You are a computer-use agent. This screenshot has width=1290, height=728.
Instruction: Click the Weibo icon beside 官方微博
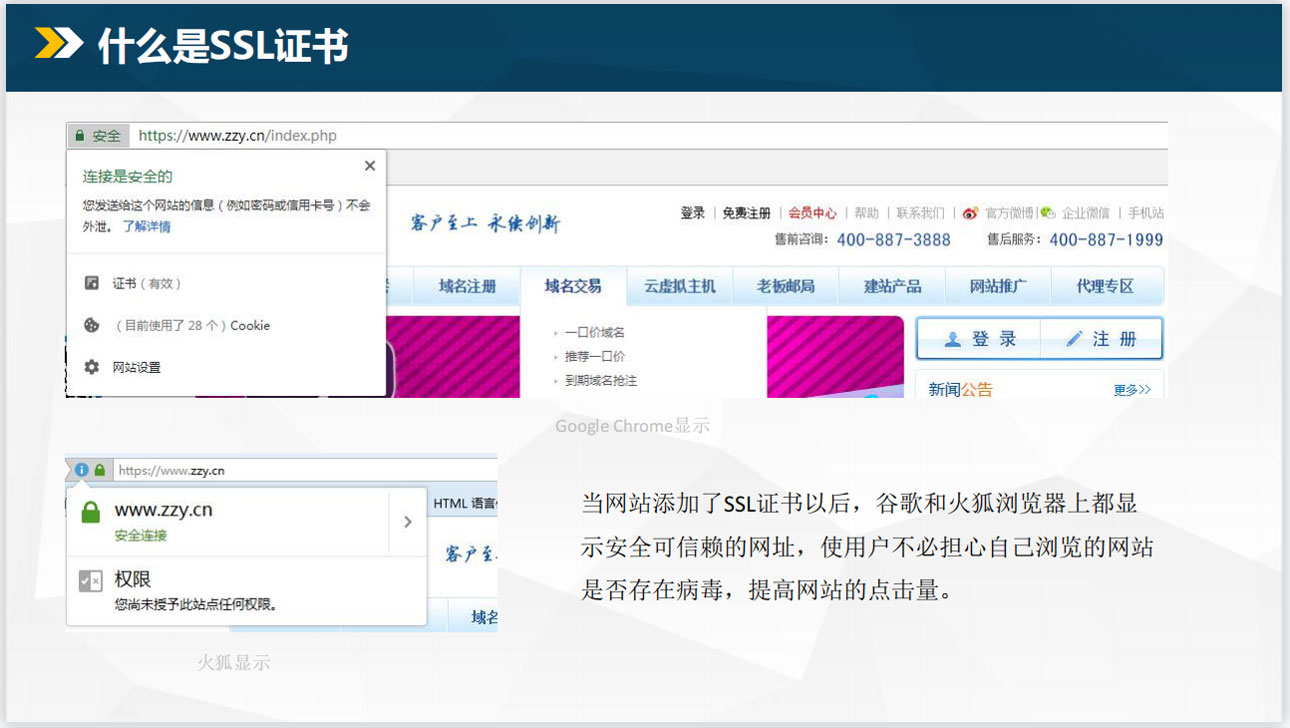[x=969, y=213]
